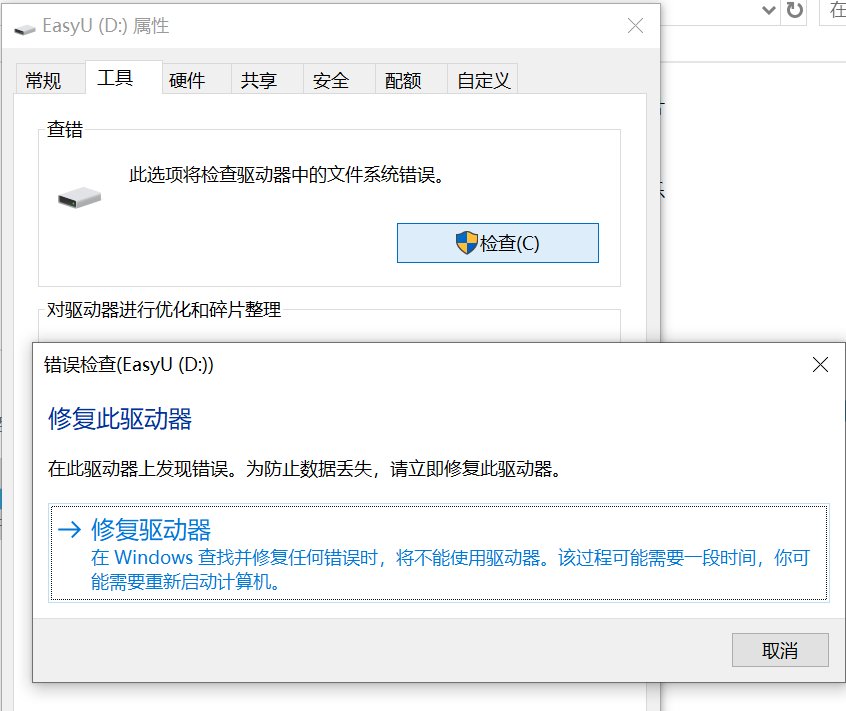Go to the 共享 tab
Image resolution: width=846 pixels, height=711 pixels.
point(259,81)
